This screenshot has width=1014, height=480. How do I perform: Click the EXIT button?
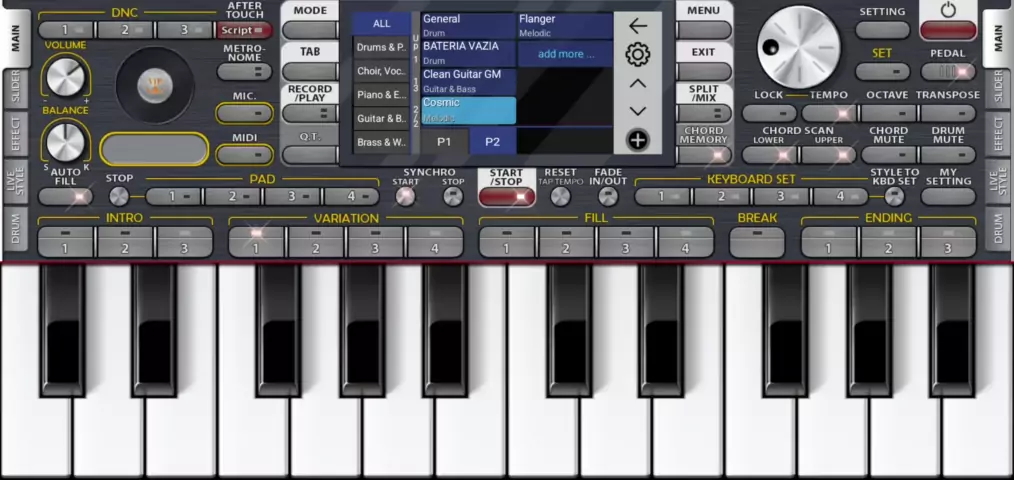(703, 52)
